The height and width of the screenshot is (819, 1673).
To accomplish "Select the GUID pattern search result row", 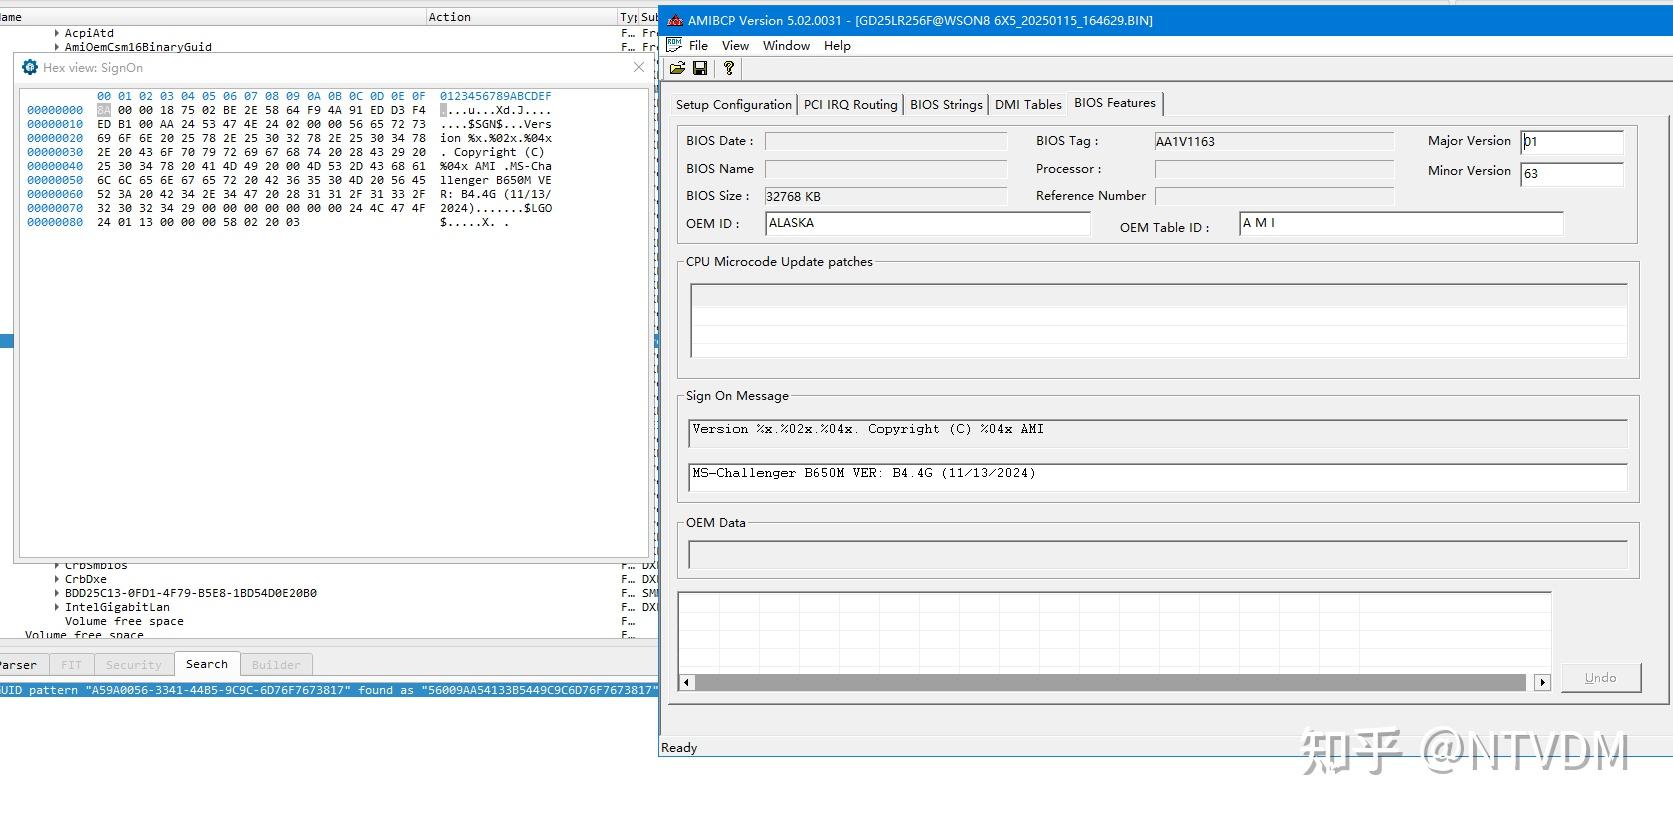I will [328, 690].
